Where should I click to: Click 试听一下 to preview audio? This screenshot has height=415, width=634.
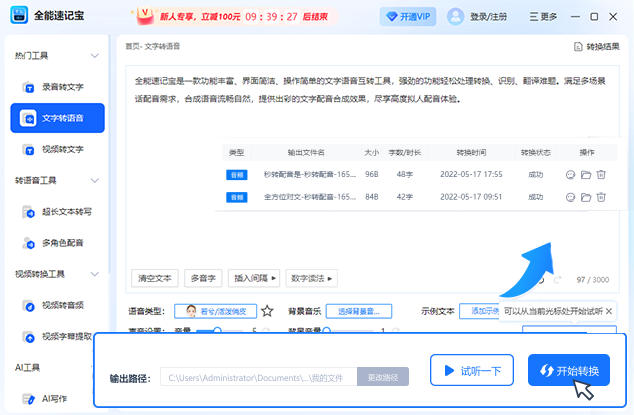472,370
